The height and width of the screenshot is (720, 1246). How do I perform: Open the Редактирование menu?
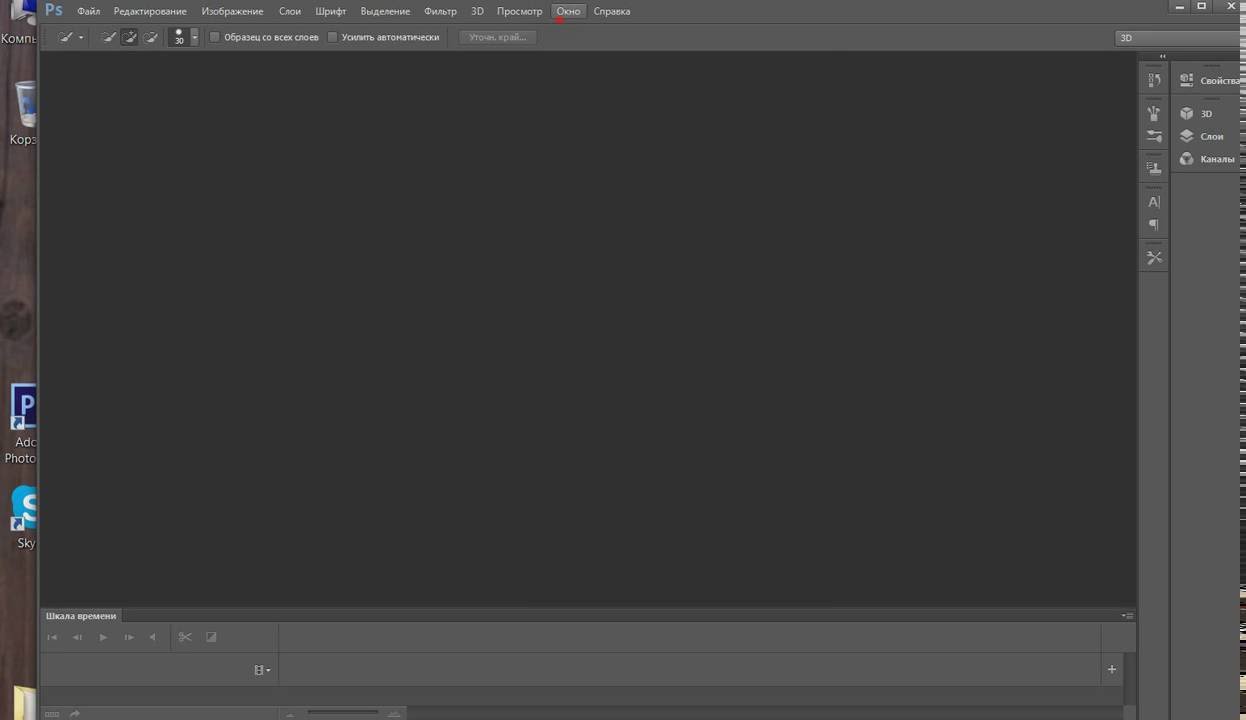tap(150, 11)
